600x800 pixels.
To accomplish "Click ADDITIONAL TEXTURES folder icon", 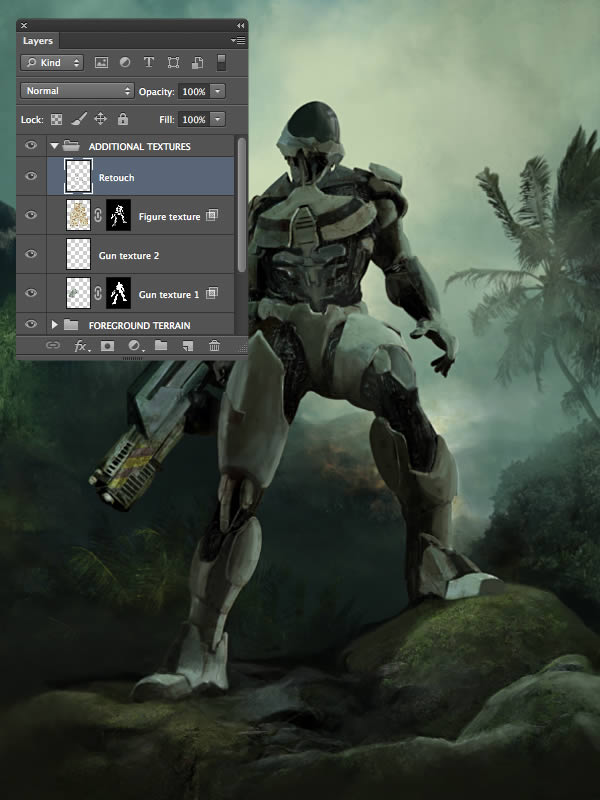I will pos(71,146).
